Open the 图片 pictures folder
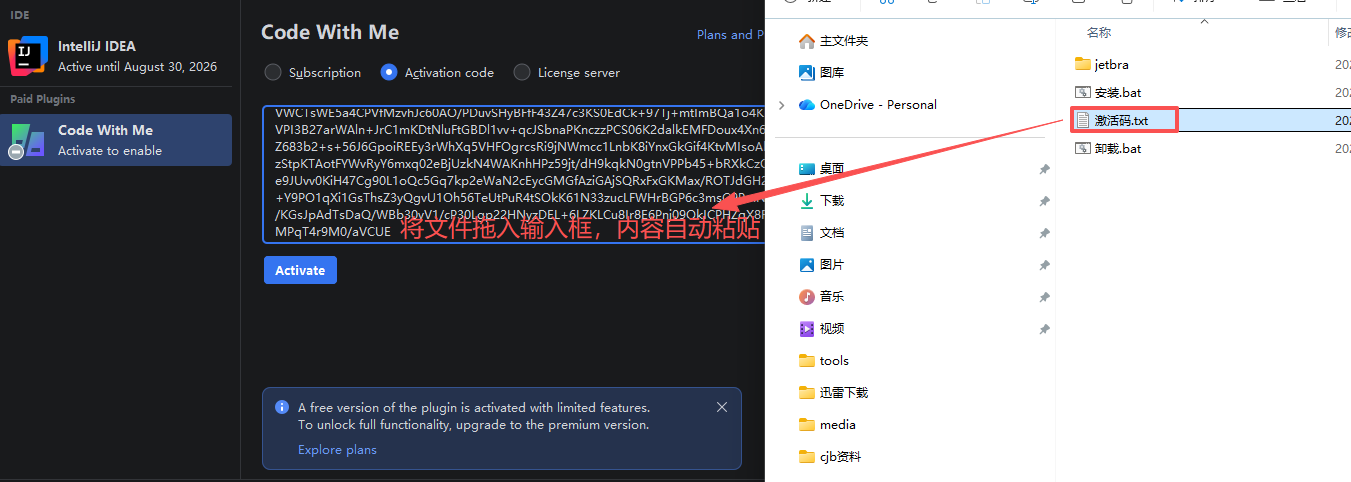 (822, 265)
